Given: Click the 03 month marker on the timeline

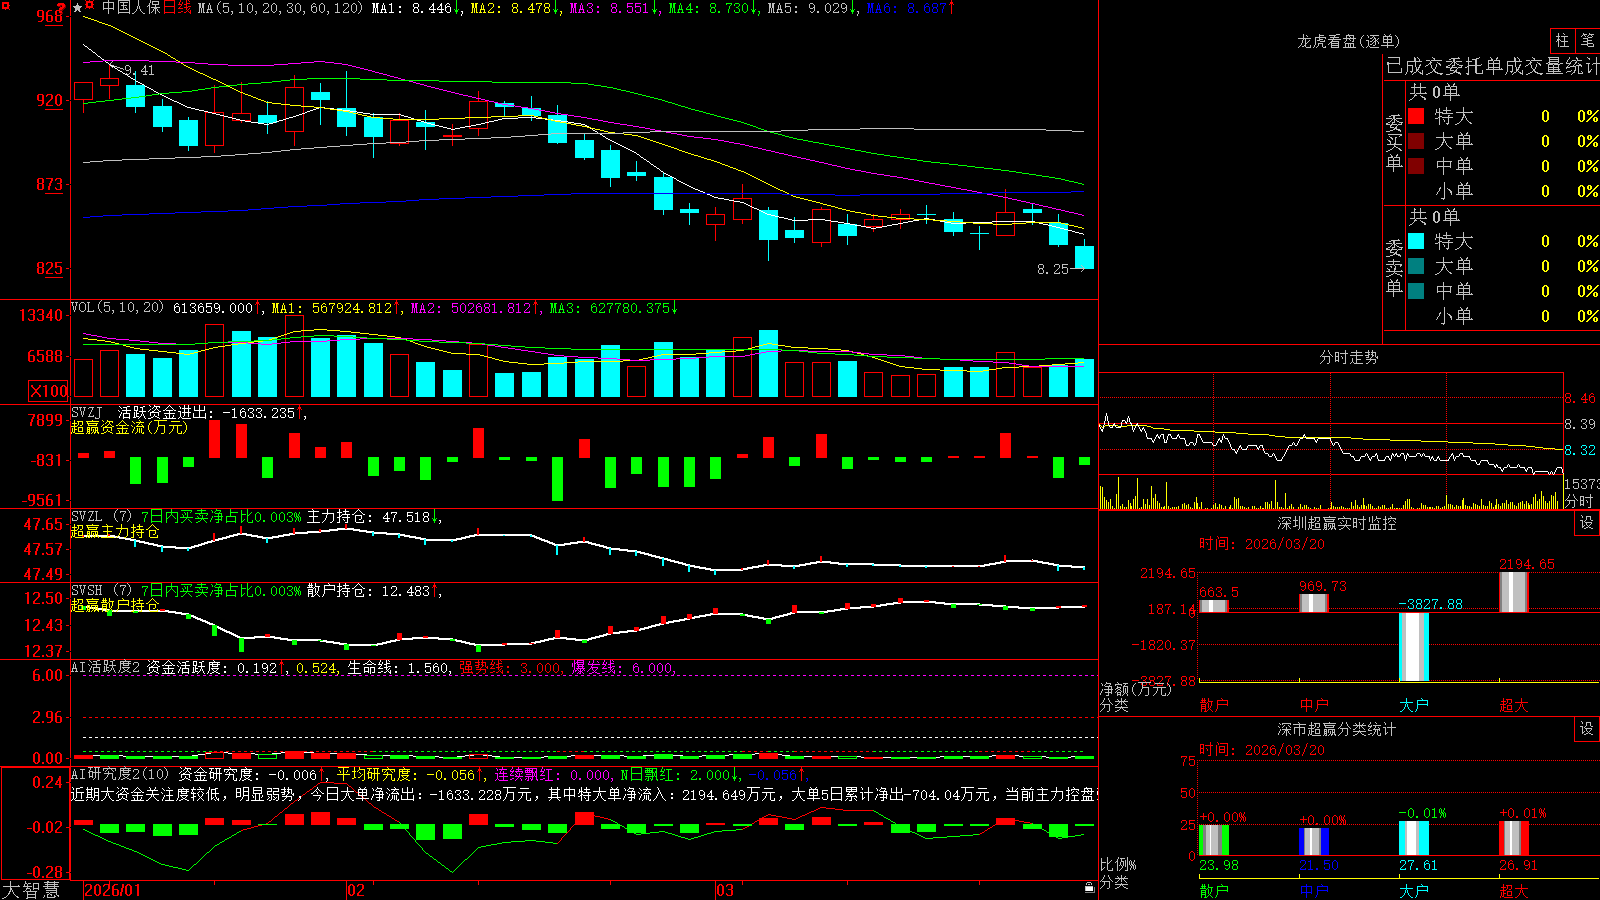Looking at the screenshot, I should point(725,890).
